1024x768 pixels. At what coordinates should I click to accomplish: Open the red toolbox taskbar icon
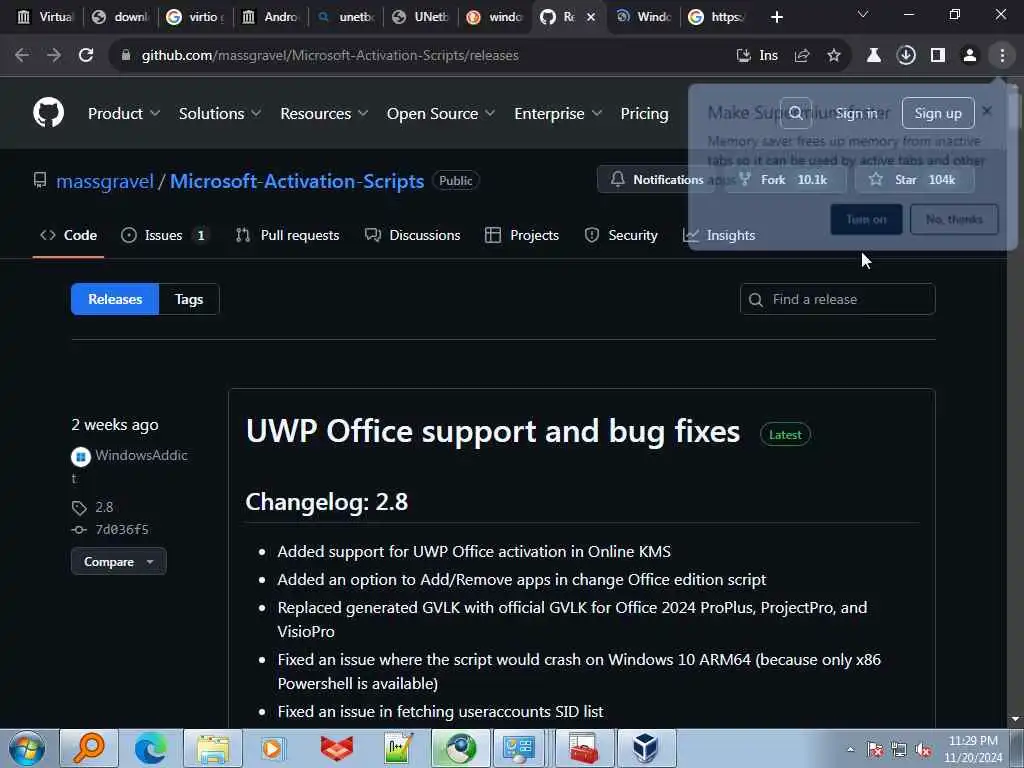[x=583, y=748]
